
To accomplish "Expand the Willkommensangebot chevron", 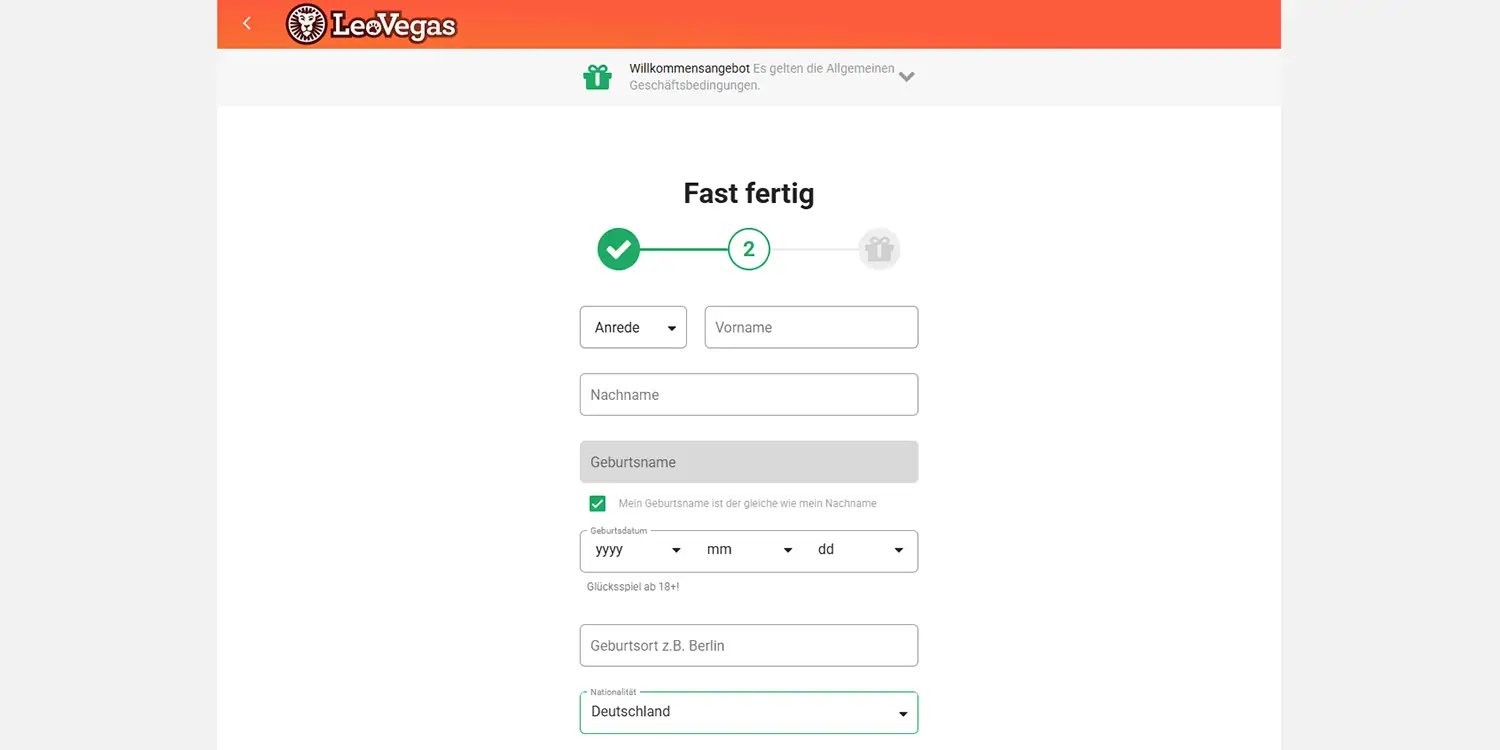I will 906,76.
